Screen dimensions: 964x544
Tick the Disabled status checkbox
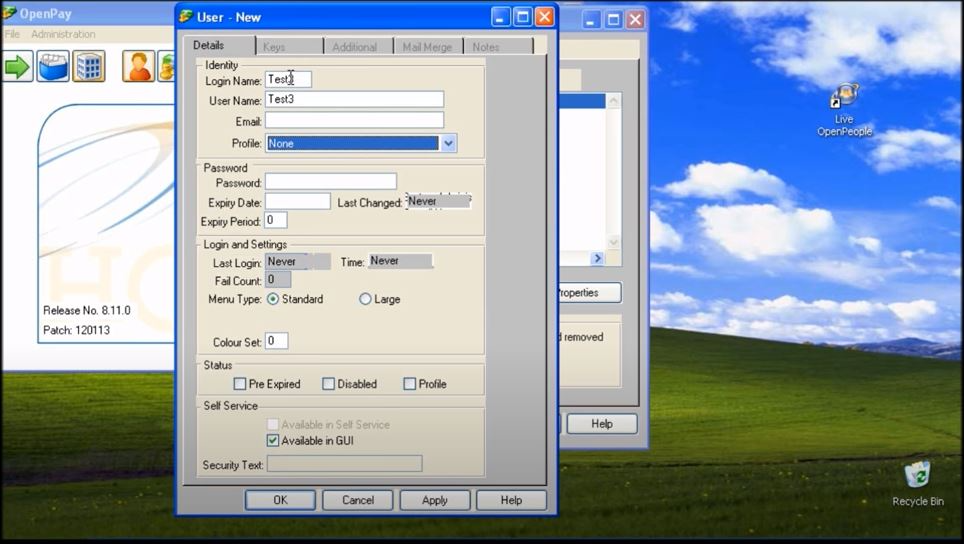[328, 384]
